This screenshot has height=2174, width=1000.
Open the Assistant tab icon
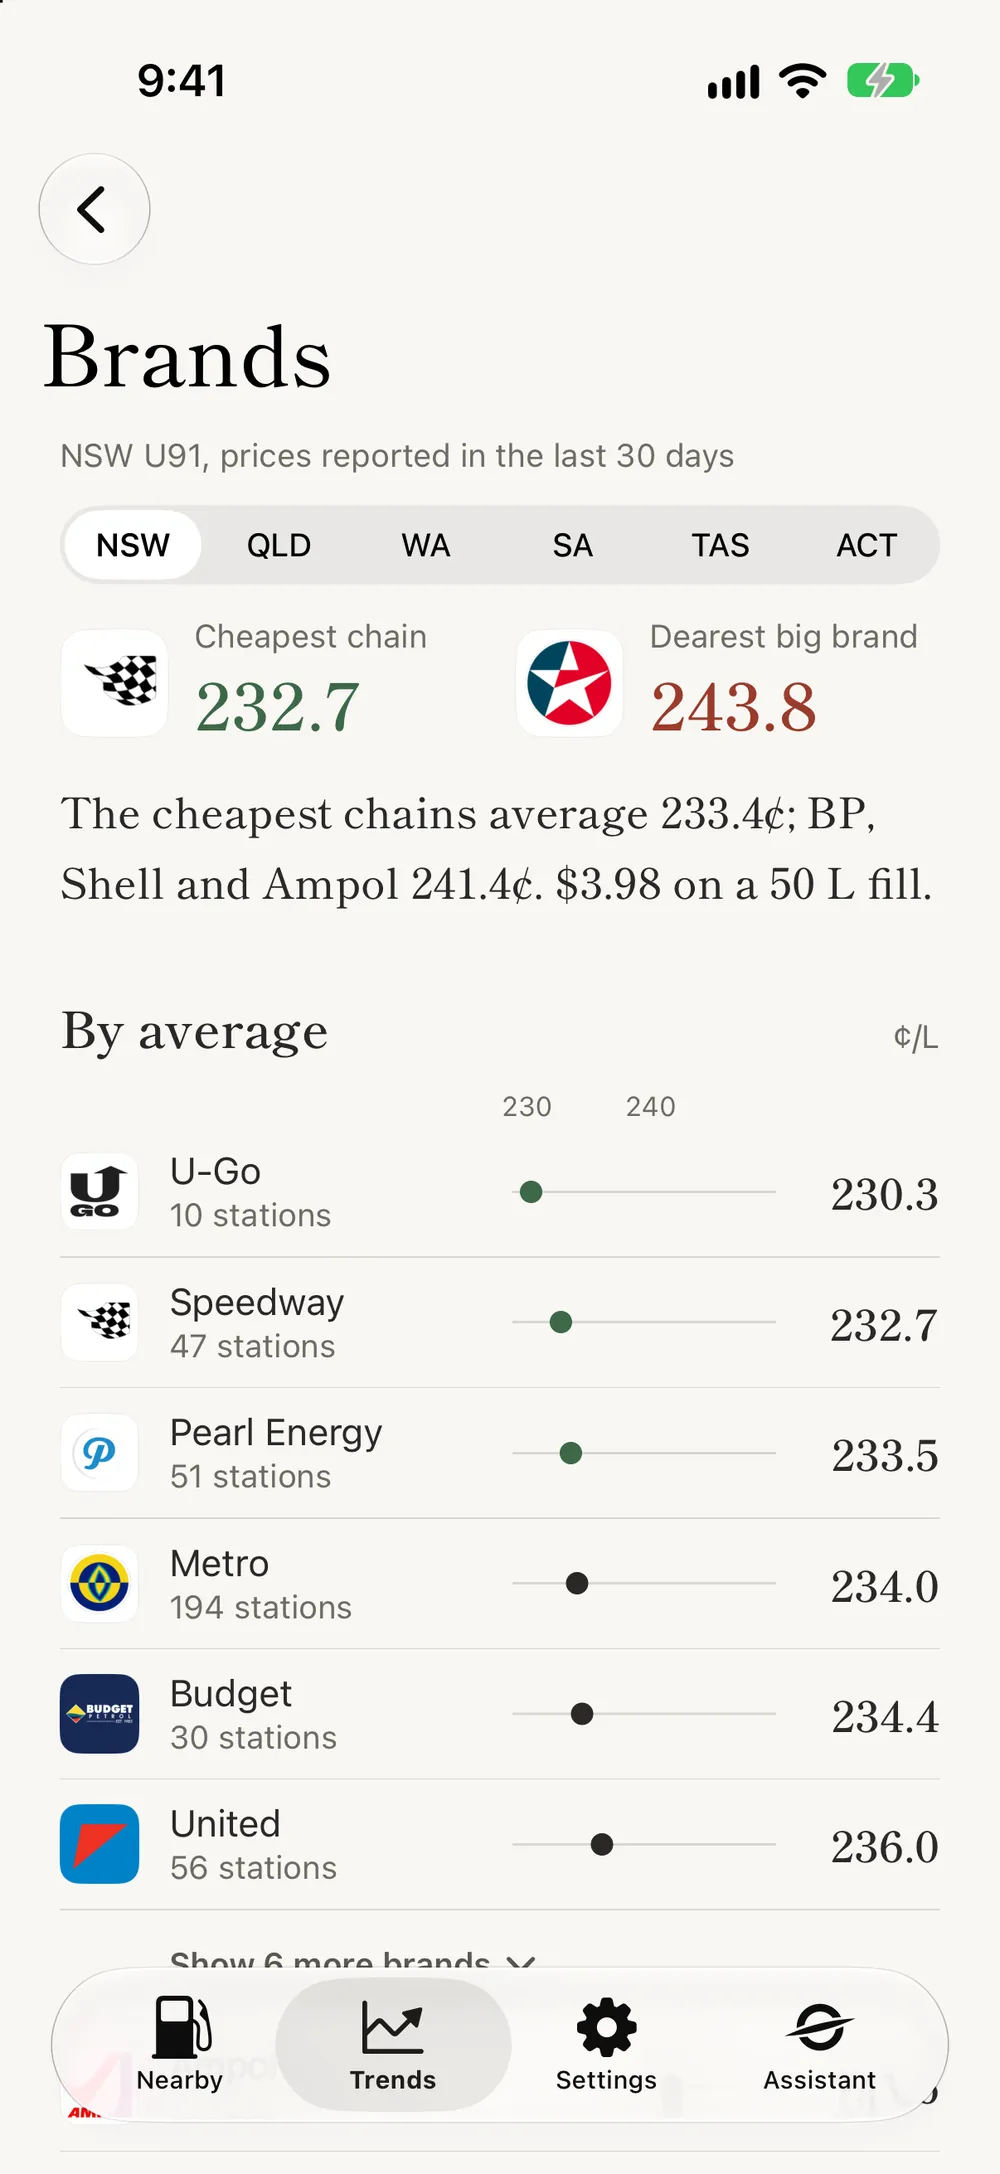[x=819, y=2044]
